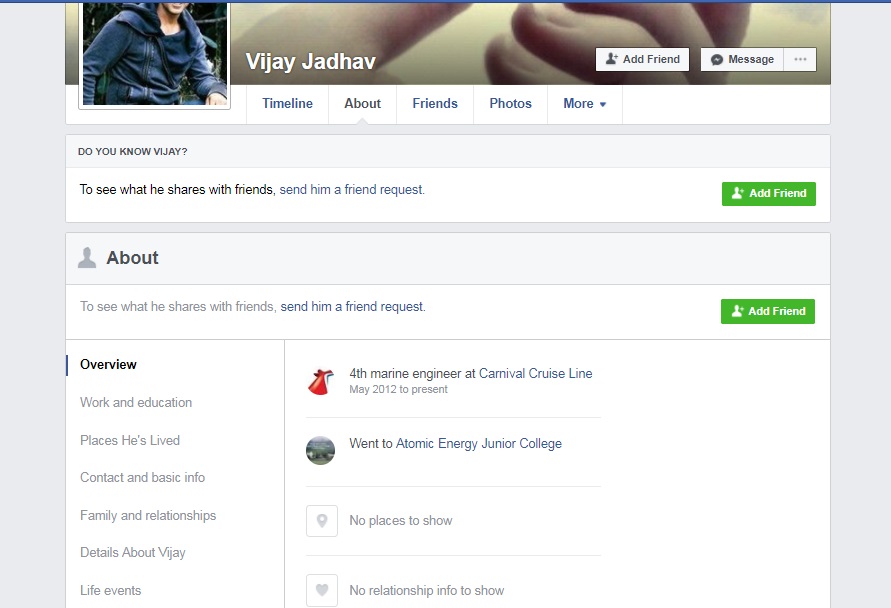The image size is (891, 608).
Task: Open Details About Vijay section
Action: (x=132, y=552)
